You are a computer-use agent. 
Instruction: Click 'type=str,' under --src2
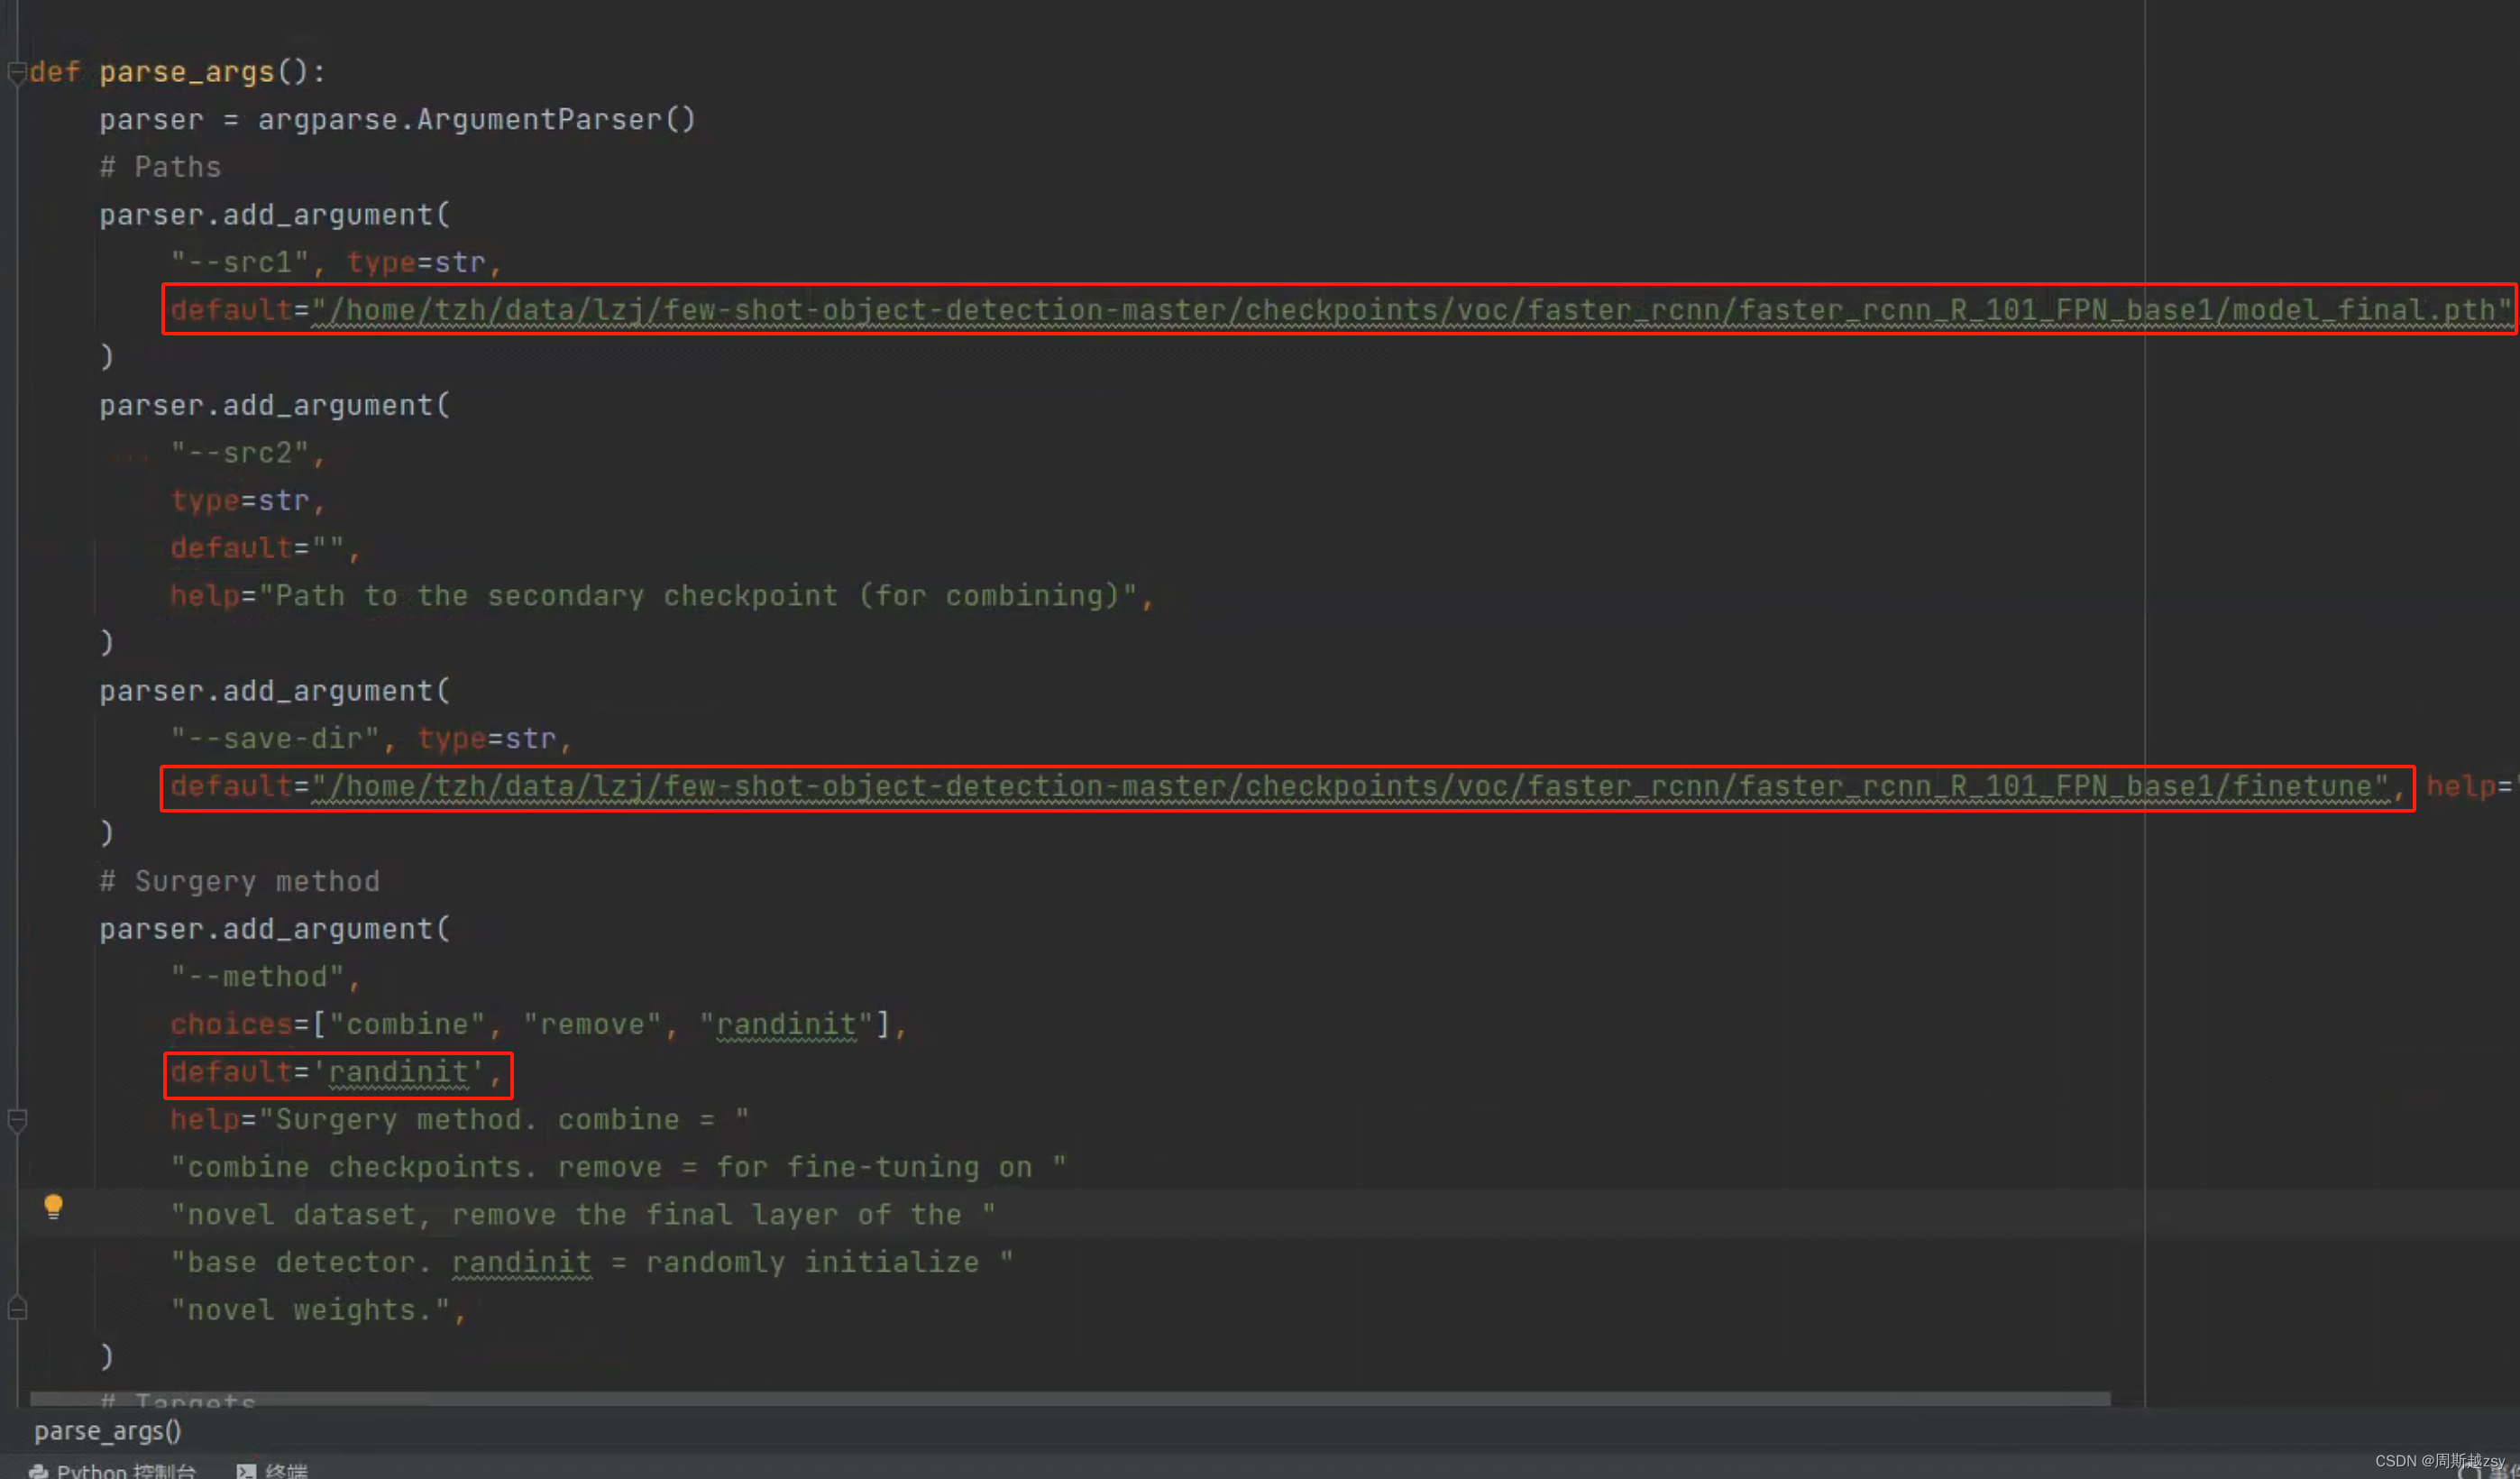248,501
